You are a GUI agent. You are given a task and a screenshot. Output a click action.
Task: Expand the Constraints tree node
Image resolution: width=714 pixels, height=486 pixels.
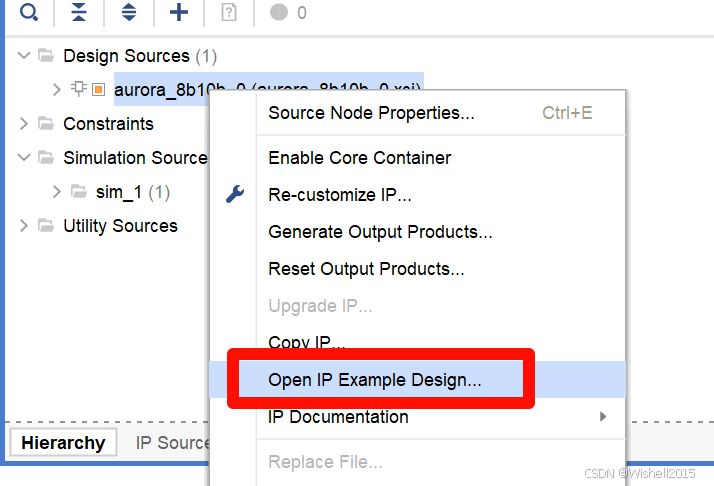click(24, 123)
